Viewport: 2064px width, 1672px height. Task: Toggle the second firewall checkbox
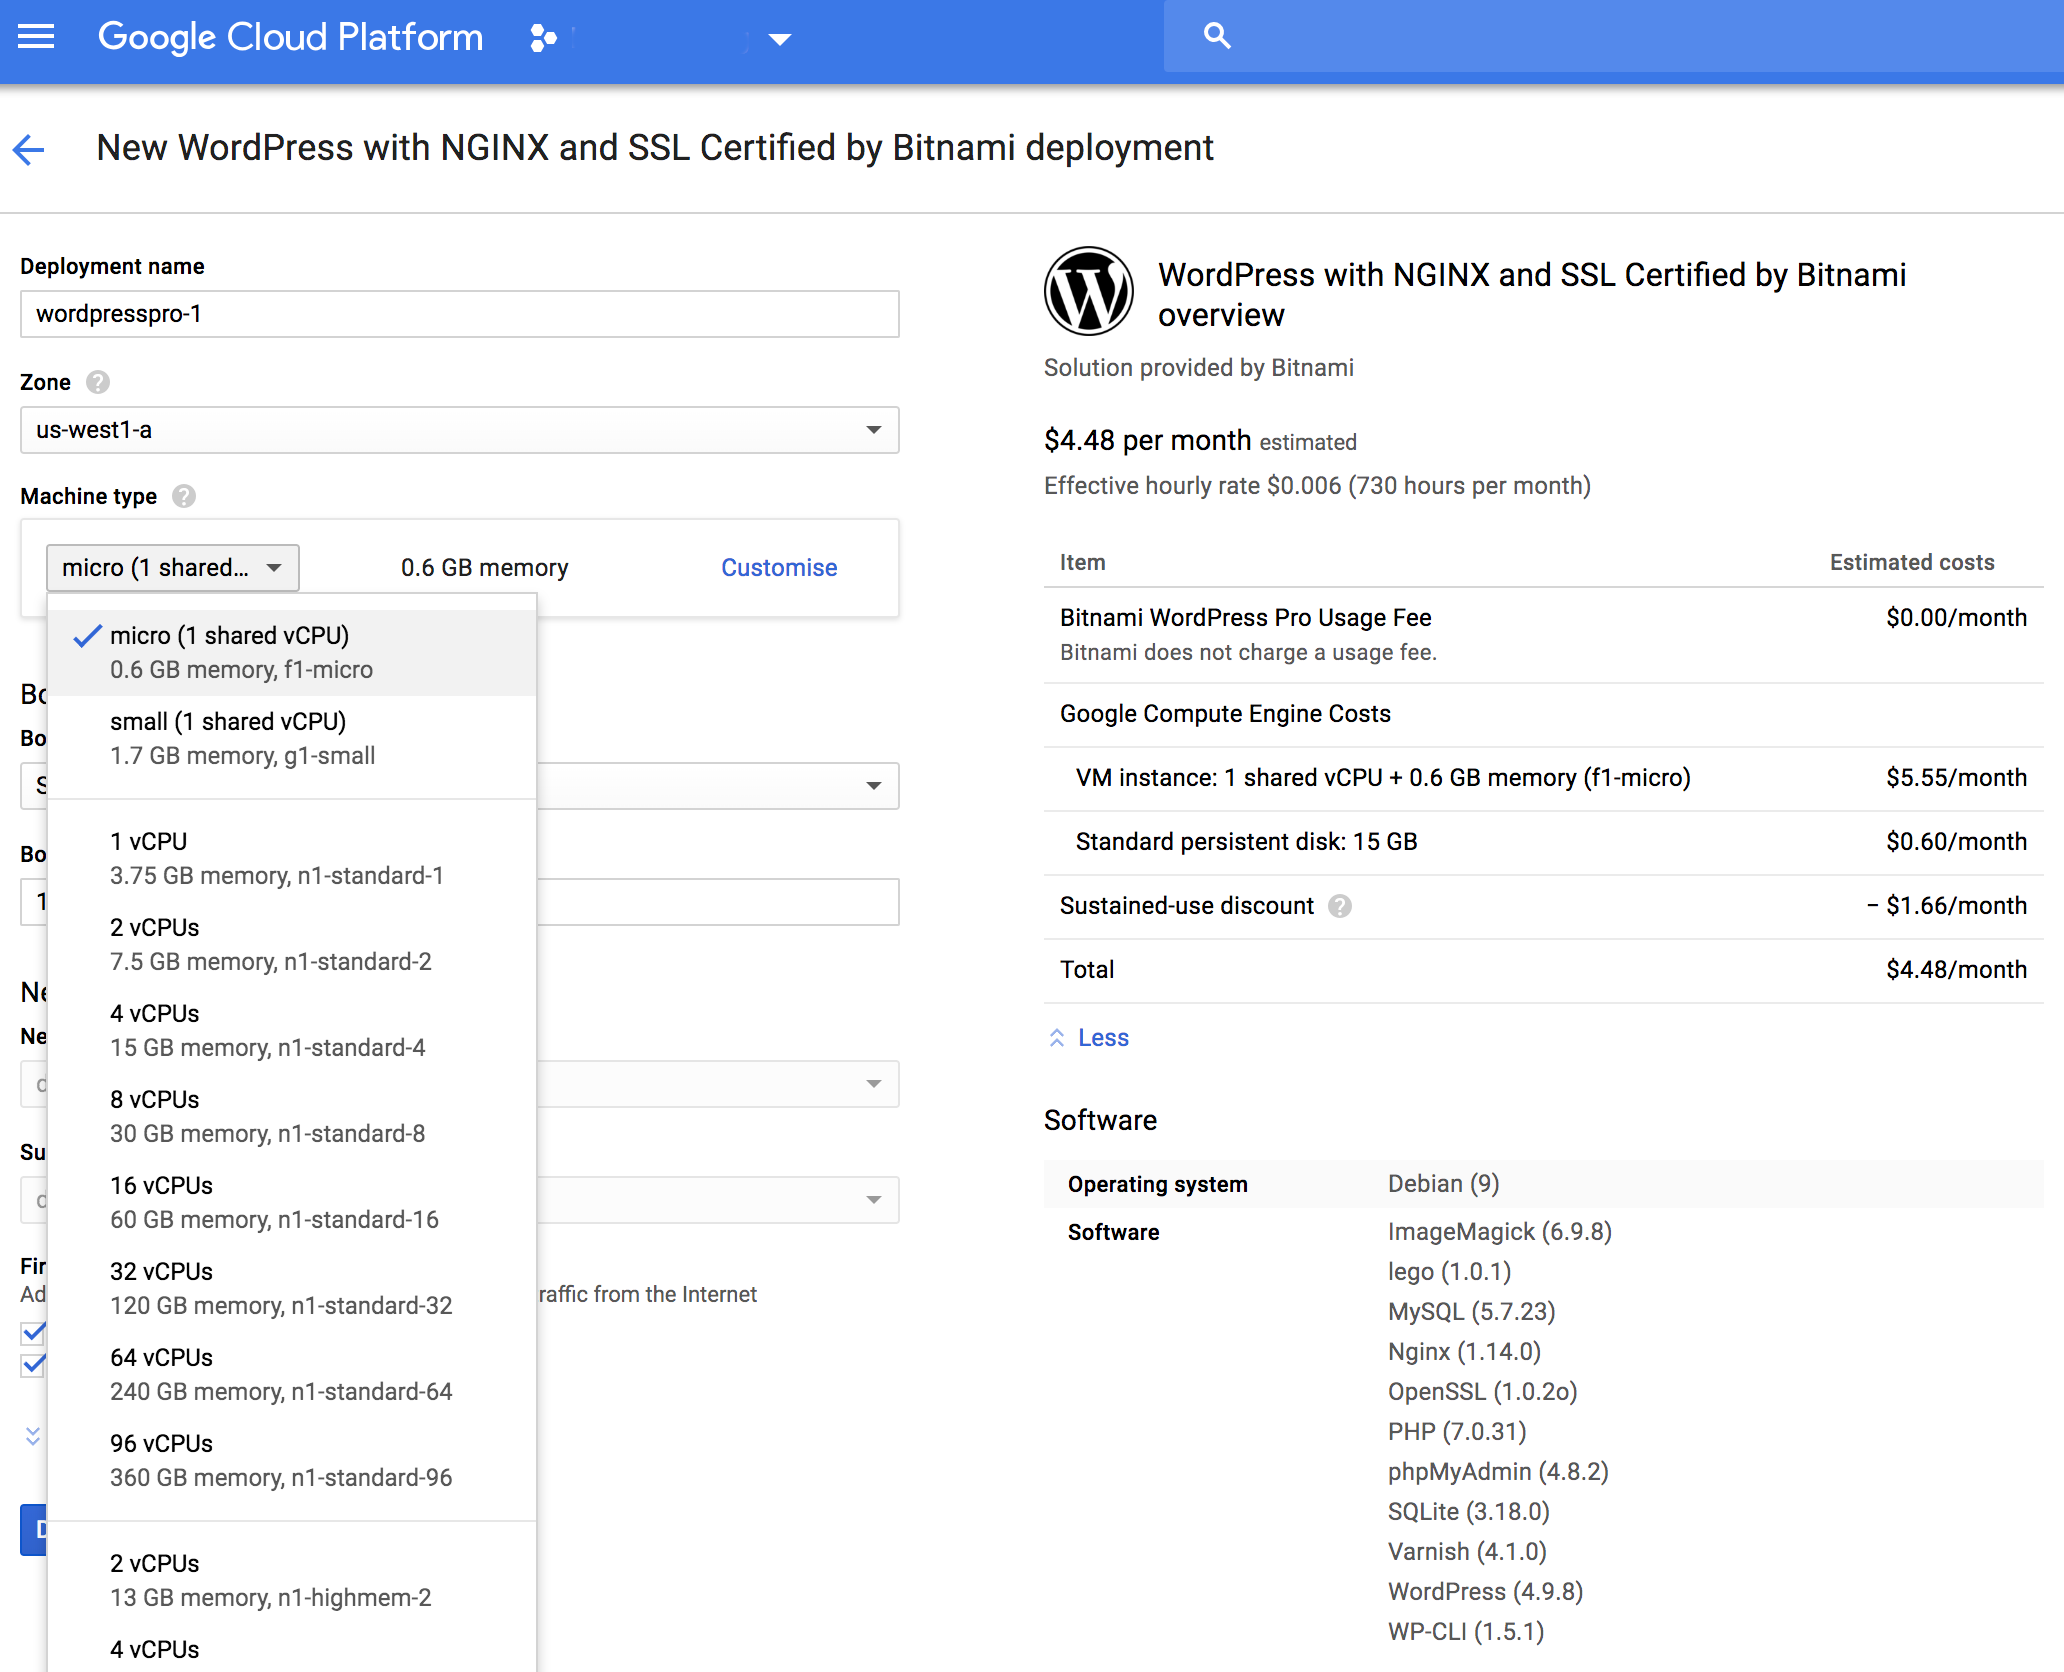click(33, 1364)
